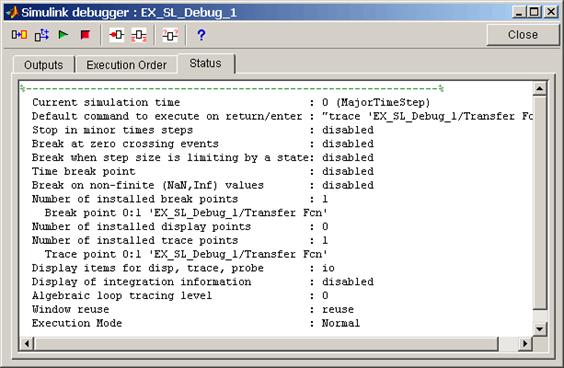Click the vertical scrollbar thumb
Image resolution: width=564 pixels, height=368 pixels.
[x=540, y=202]
